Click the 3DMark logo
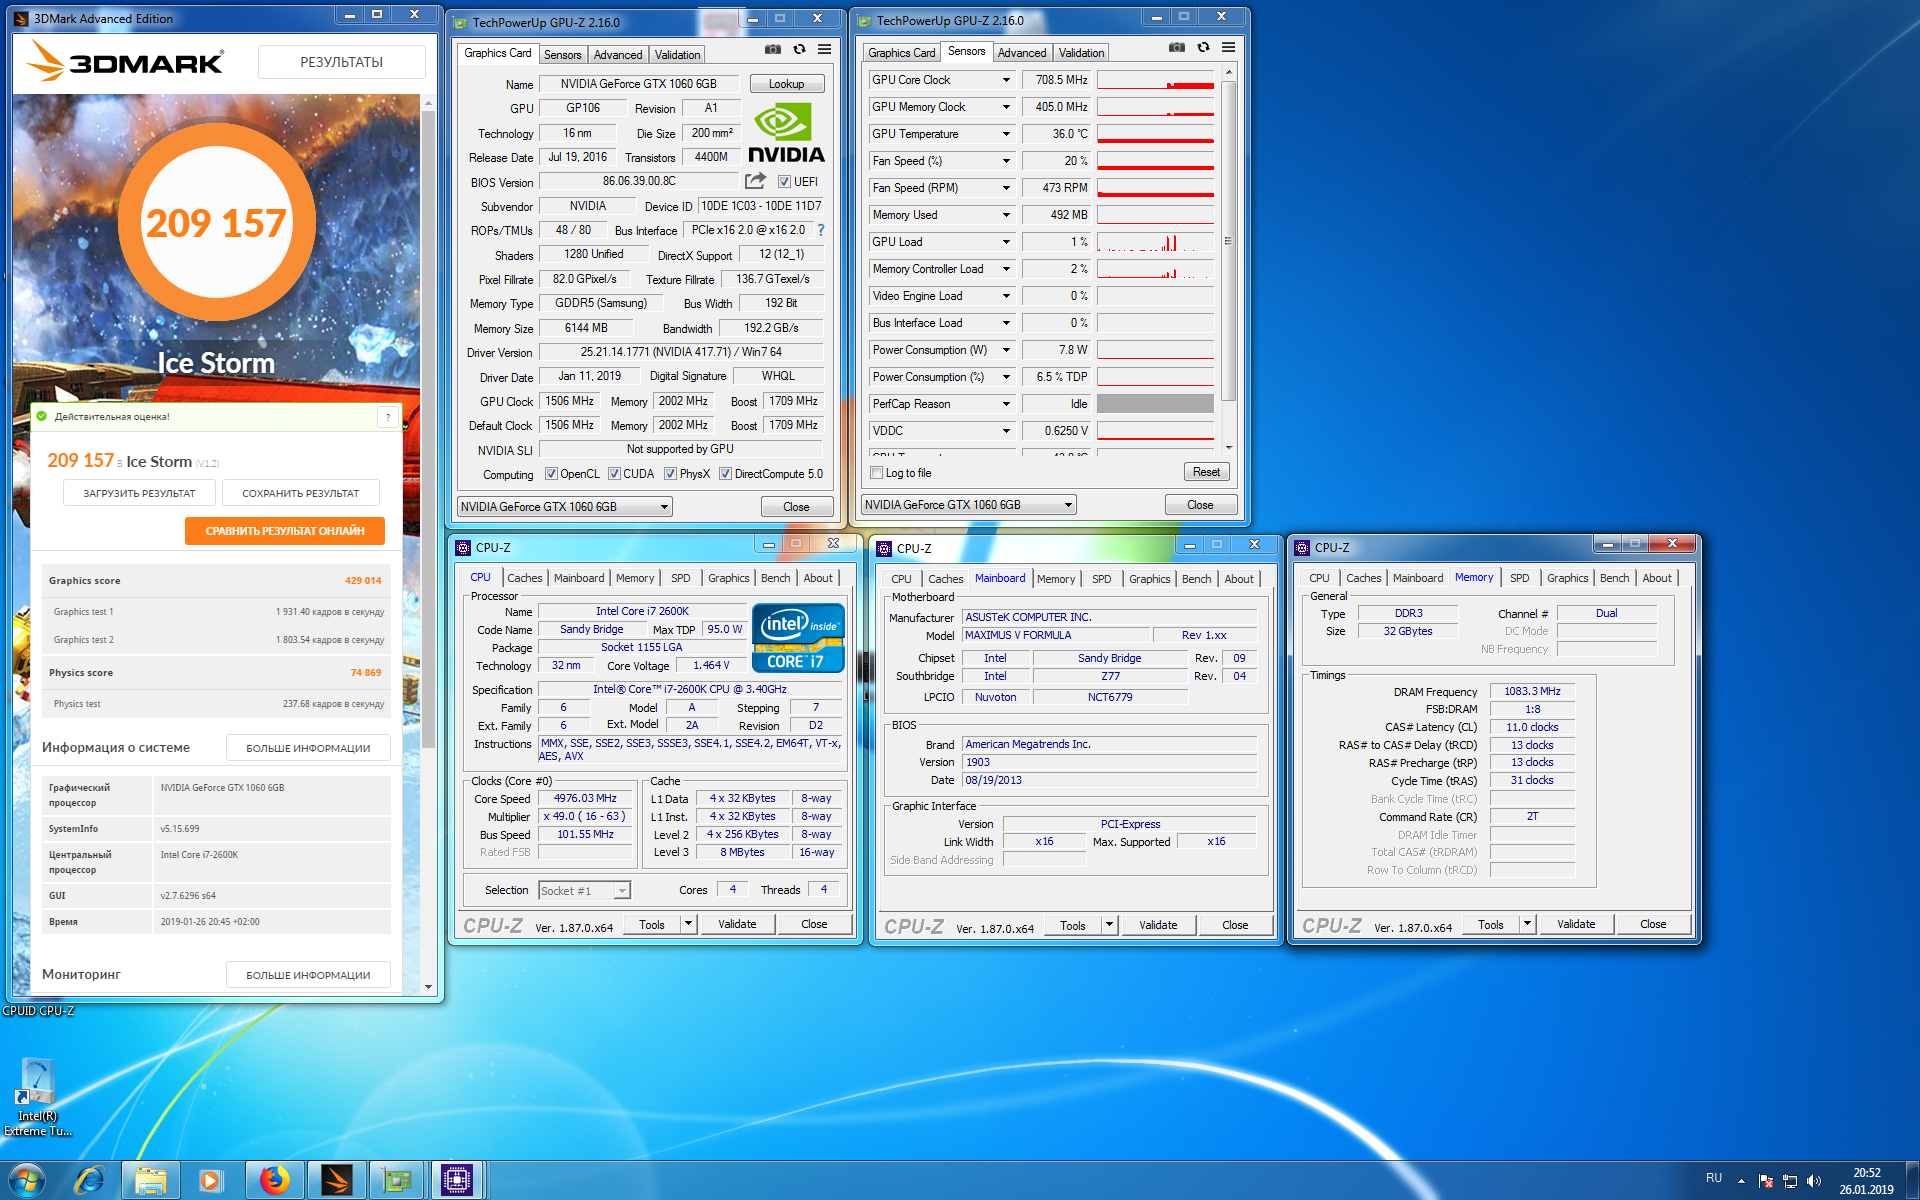Image resolution: width=1920 pixels, height=1200 pixels. pyautogui.click(x=125, y=62)
